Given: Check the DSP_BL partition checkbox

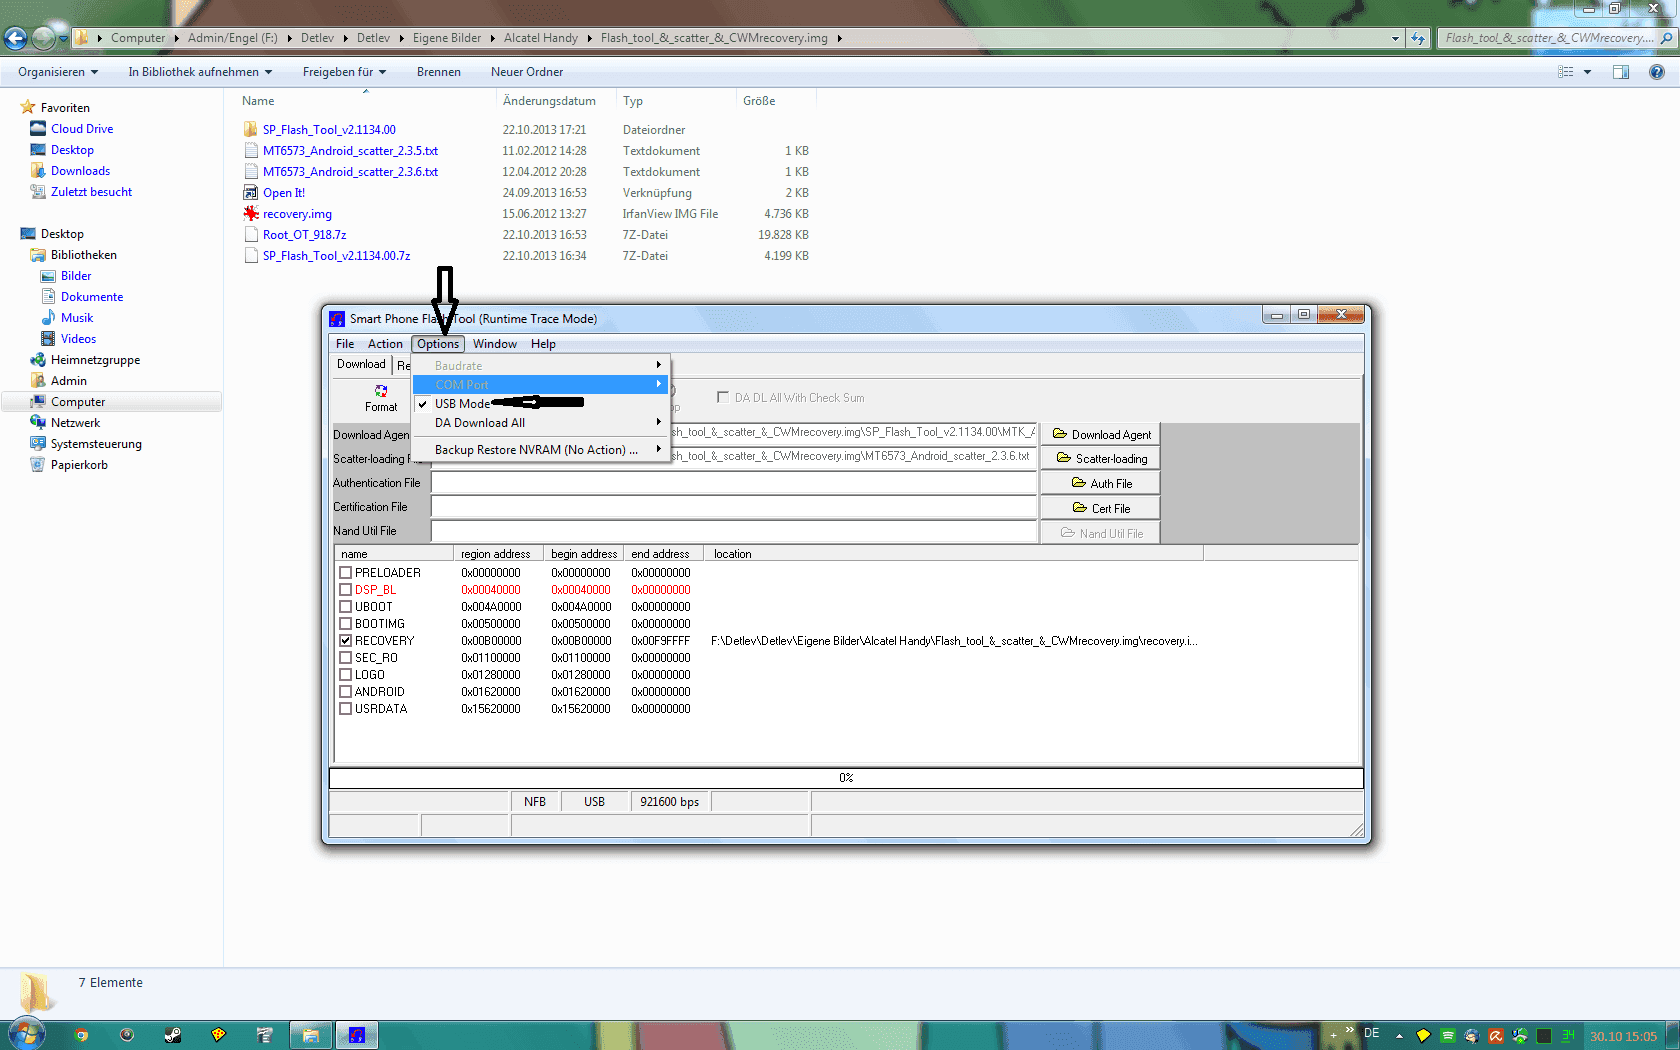Looking at the screenshot, I should click(345, 590).
